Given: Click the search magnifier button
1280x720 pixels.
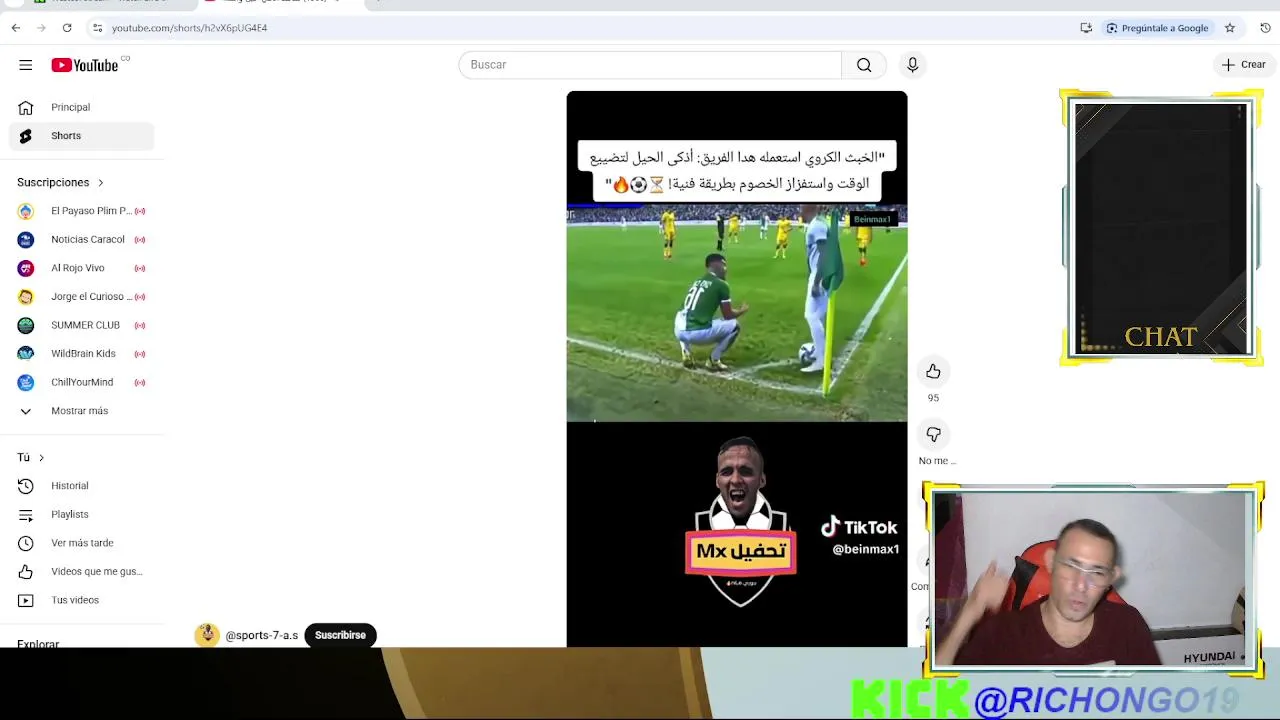Looking at the screenshot, I should pyautogui.click(x=864, y=65).
